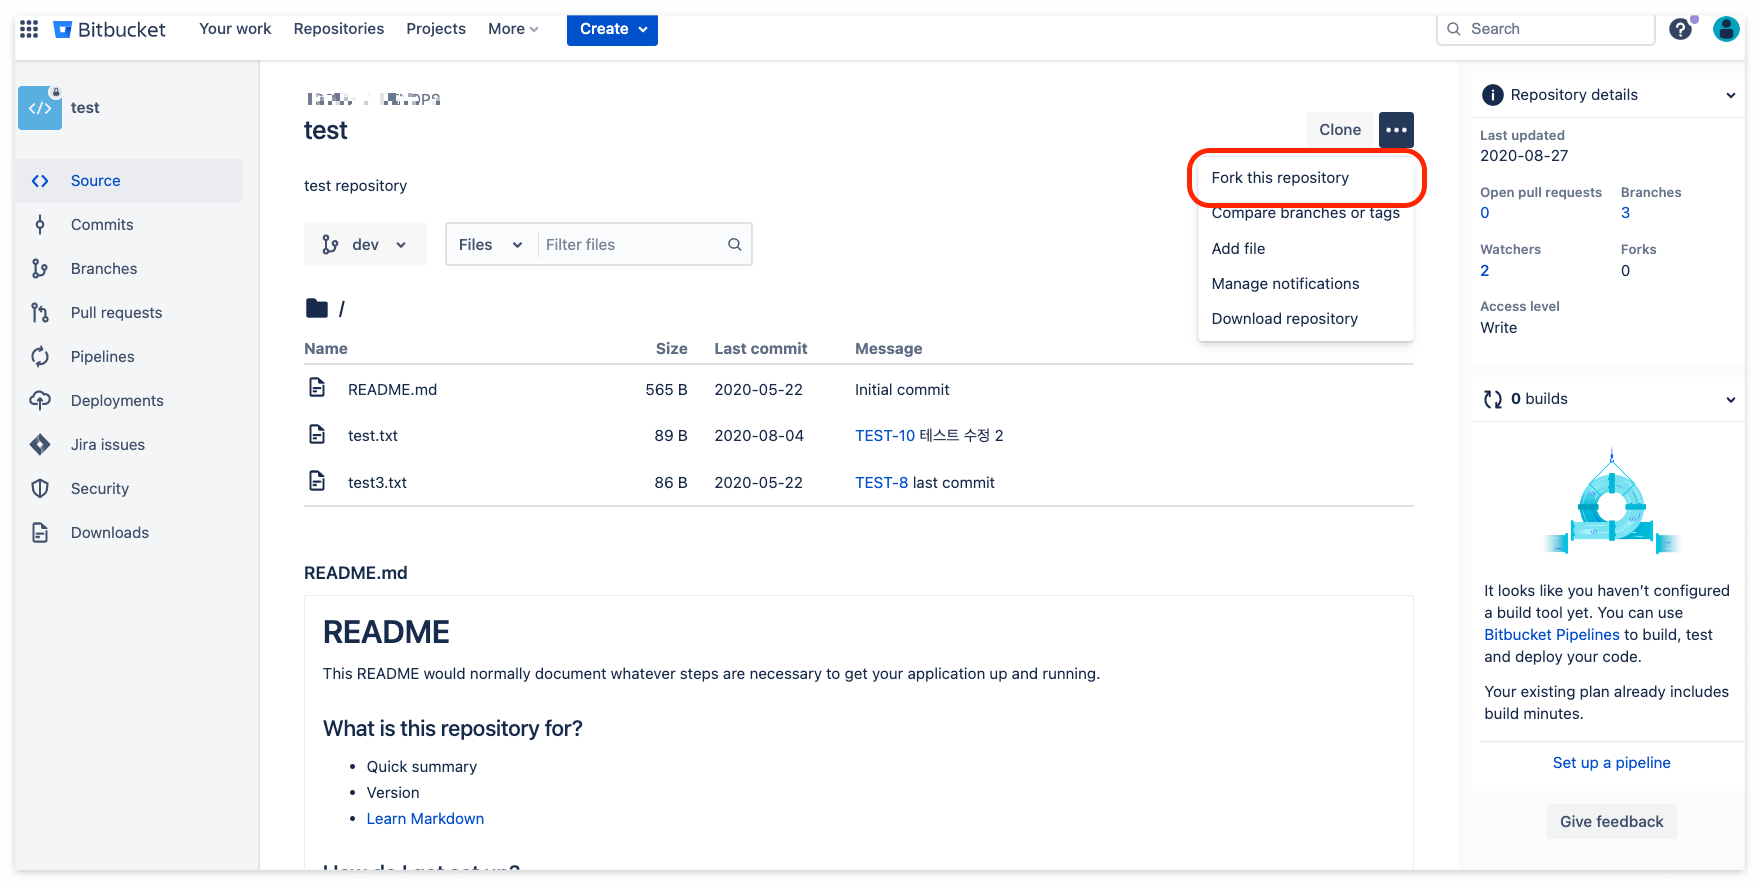Open the user profile avatar
This screenshot has height=885, width=1760.
pos(1726,29)
